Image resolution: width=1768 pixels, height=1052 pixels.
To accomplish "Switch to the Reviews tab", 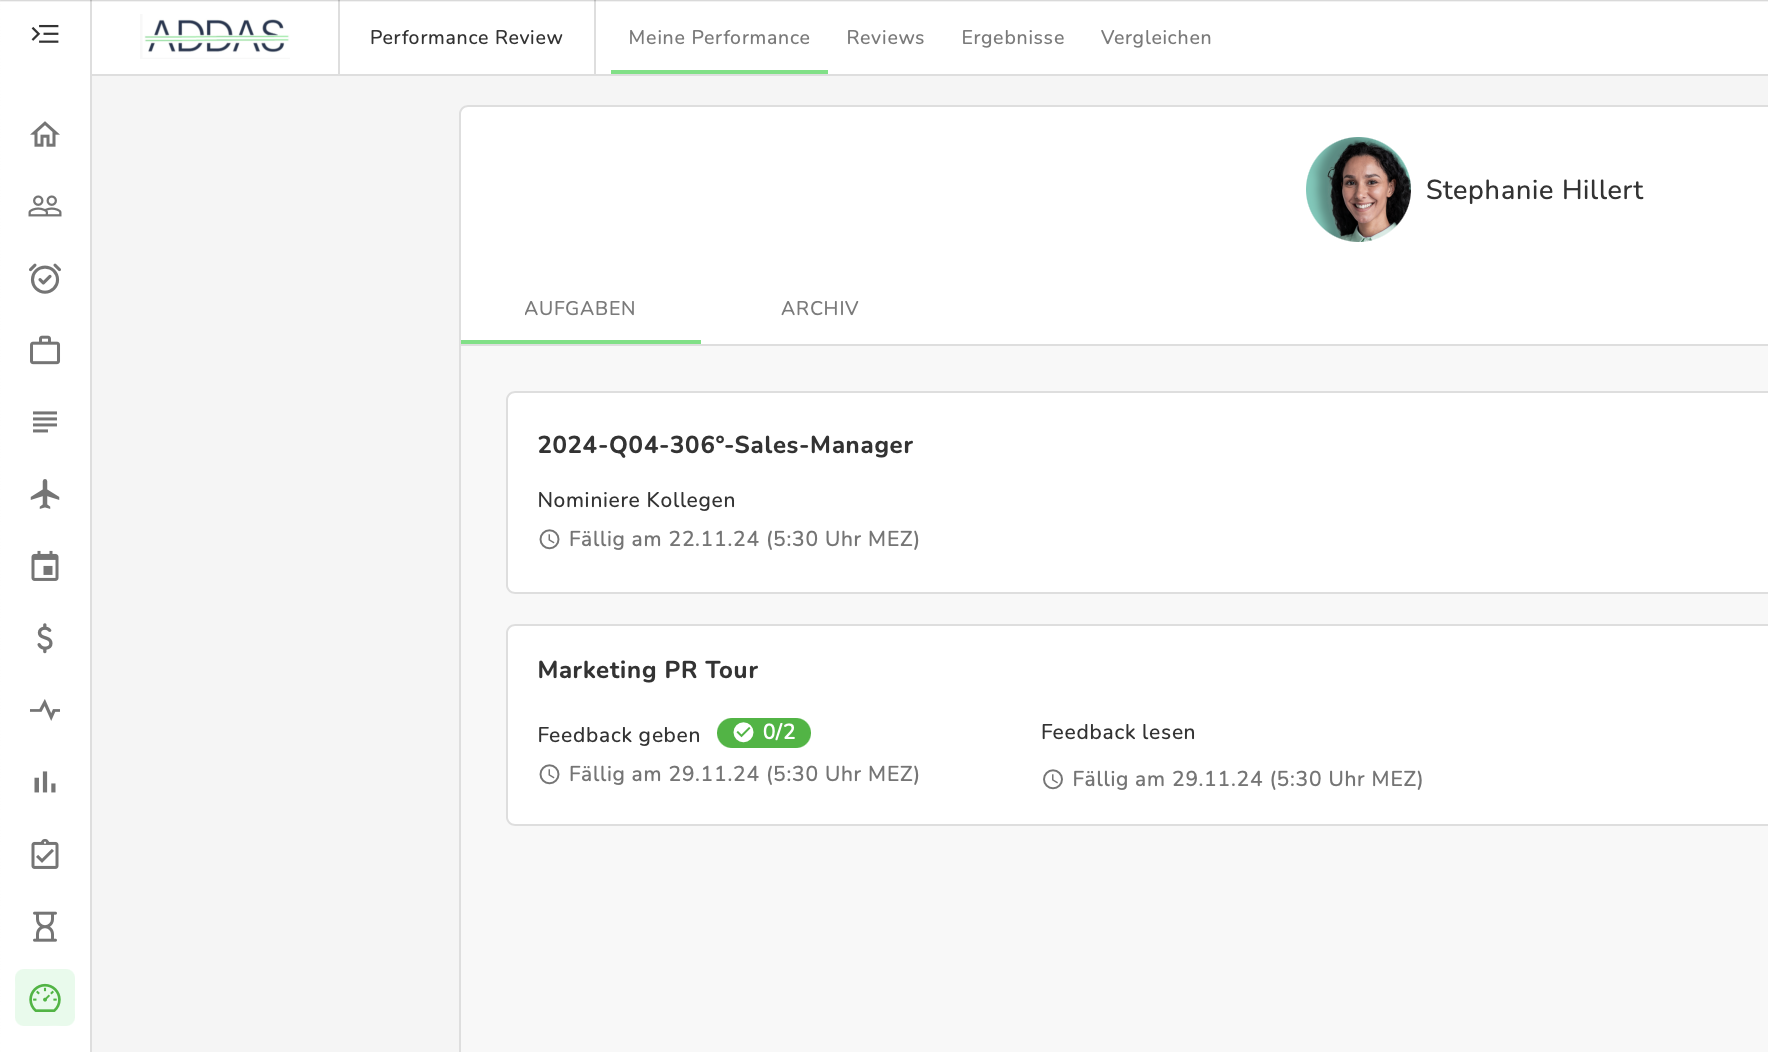I will point(885,38).
